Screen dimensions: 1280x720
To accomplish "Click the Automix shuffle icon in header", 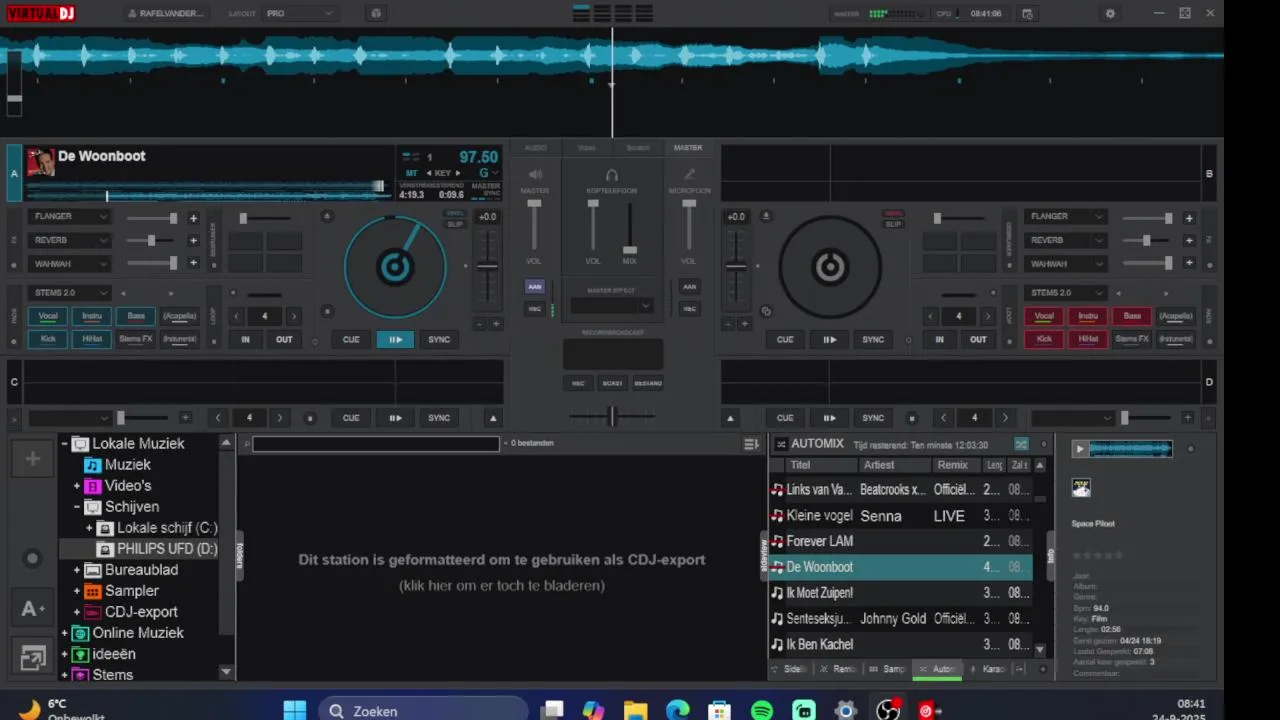I will (1021, 444).
